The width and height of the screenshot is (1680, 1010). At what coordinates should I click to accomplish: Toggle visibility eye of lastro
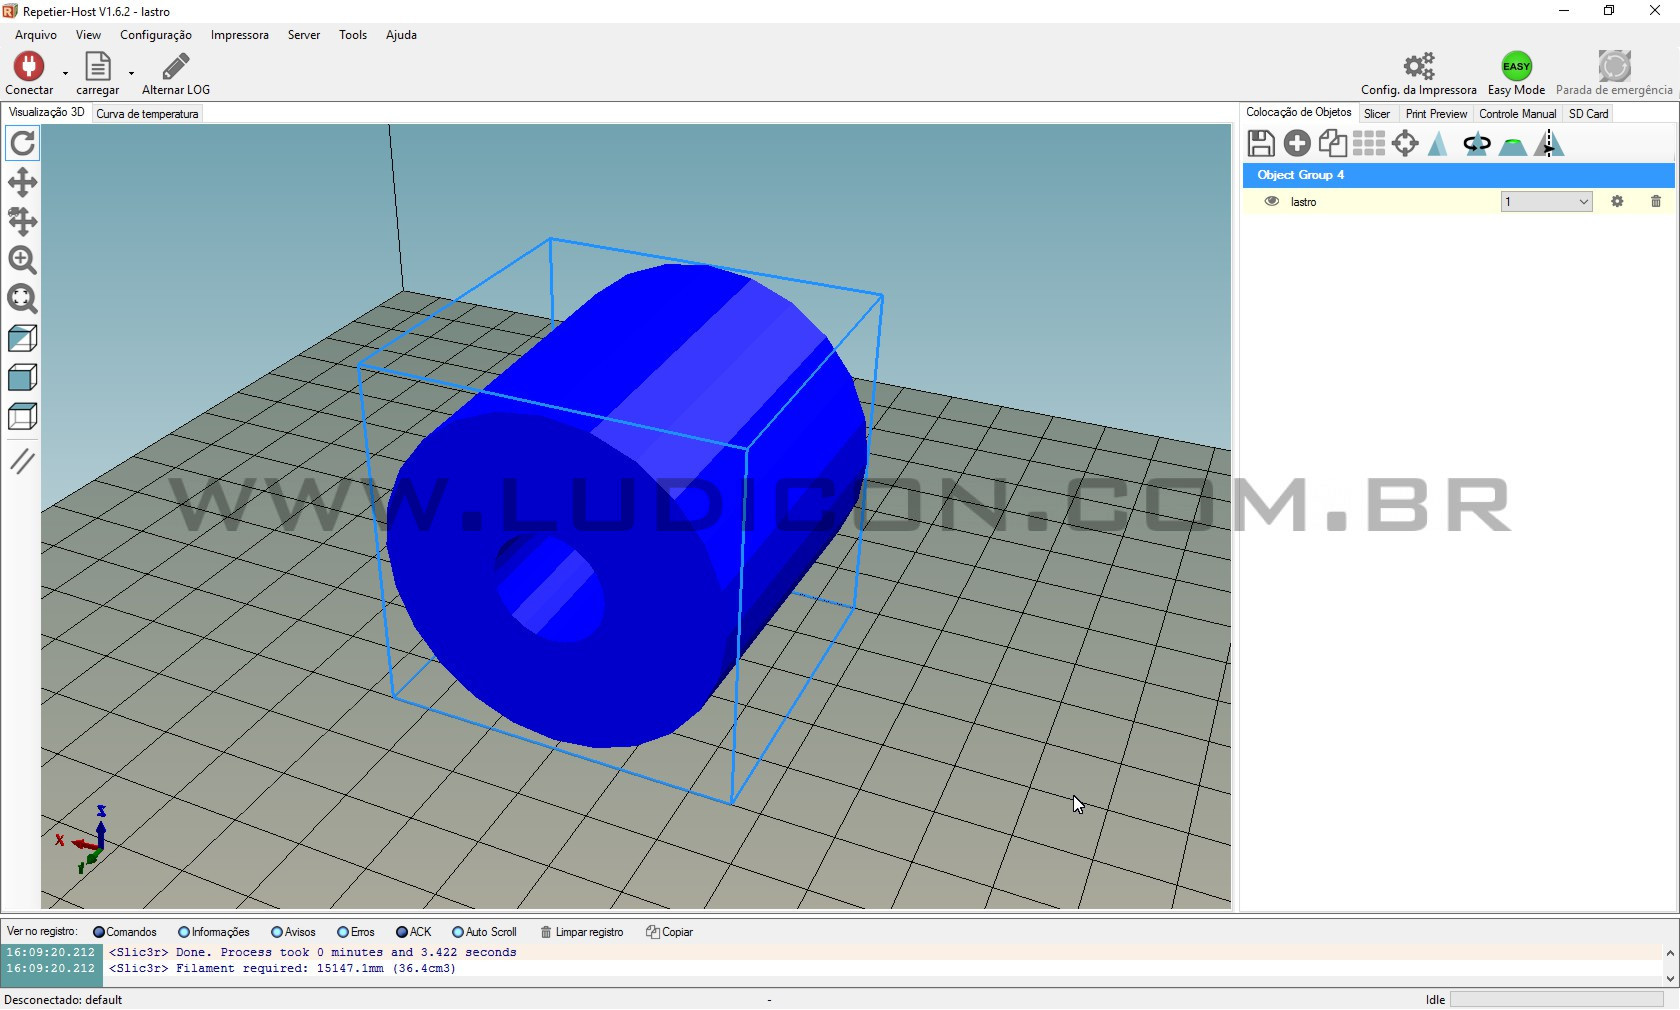pos(1271,201)
